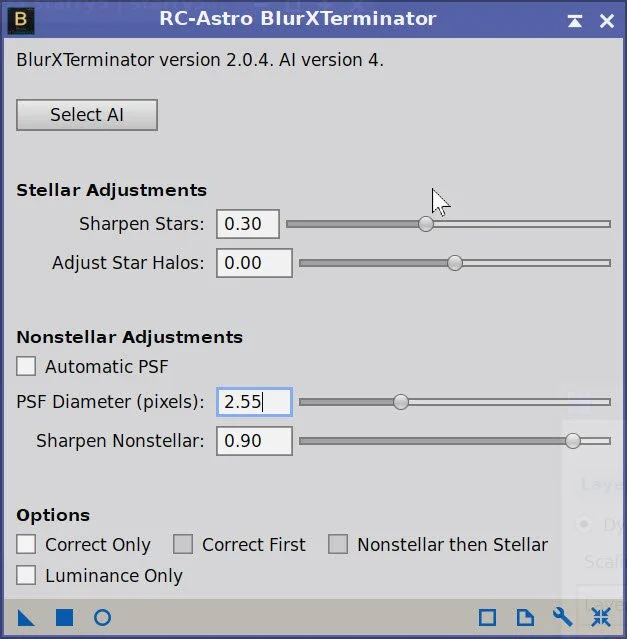Click the PSF Diameter value field
Viewport: 627px width, 639px height.
coord(254,402)
